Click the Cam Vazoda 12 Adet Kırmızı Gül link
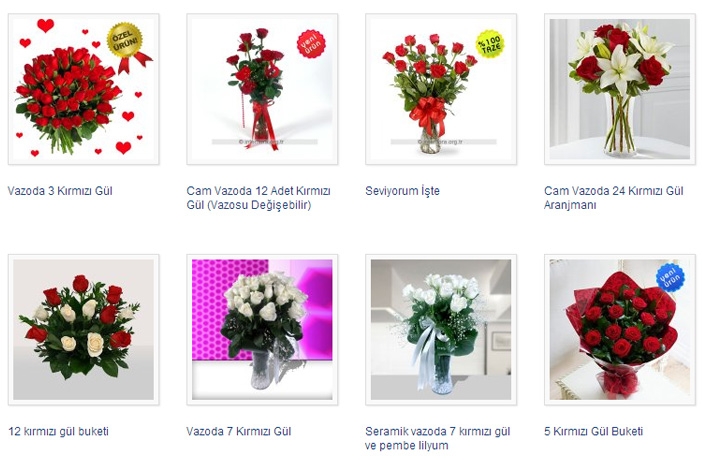 258,198
